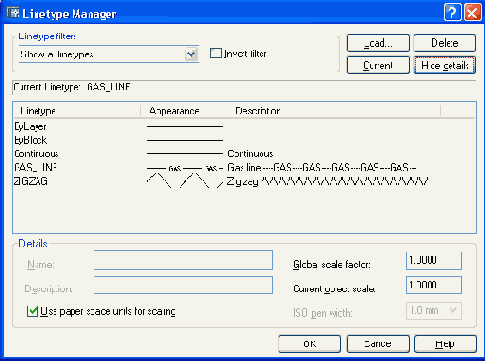Select the Continuous linetype row

pos(244,154)
